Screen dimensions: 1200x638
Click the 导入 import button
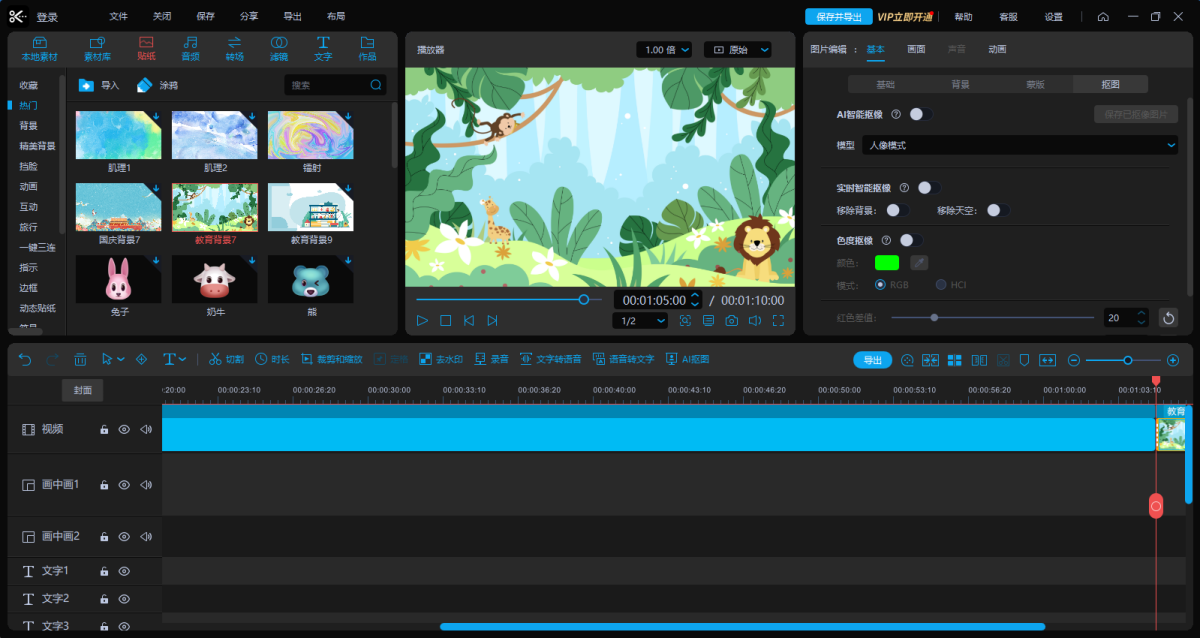coord(99,85)
